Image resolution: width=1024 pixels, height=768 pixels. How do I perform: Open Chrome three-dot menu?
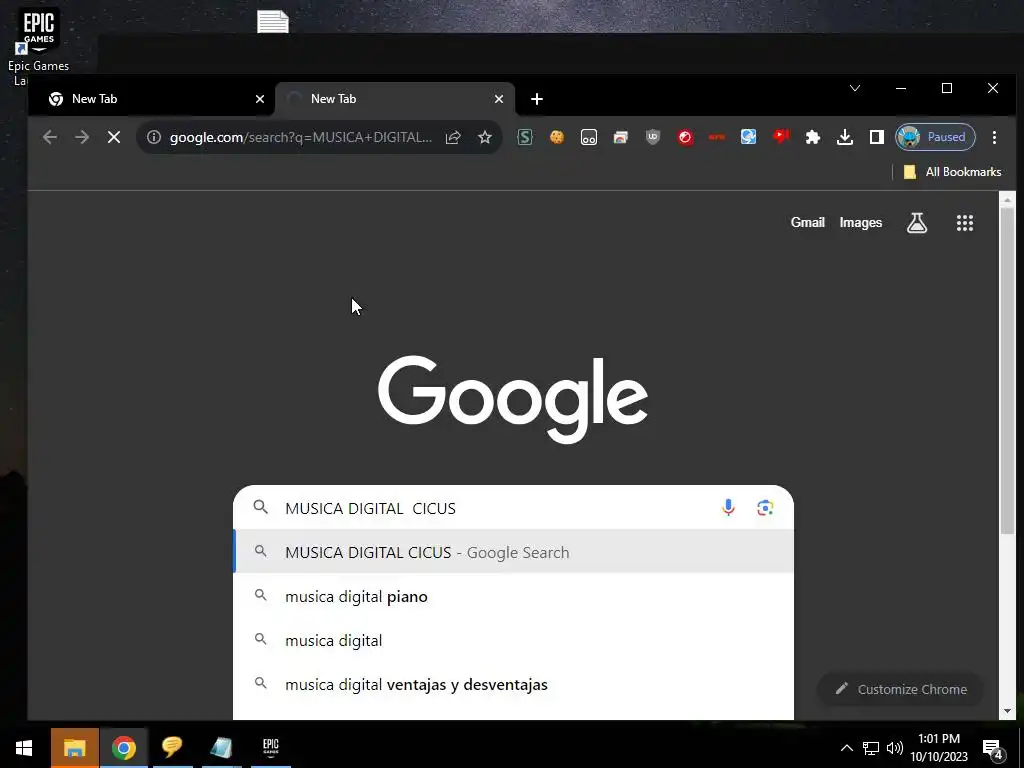click(994, 137)
